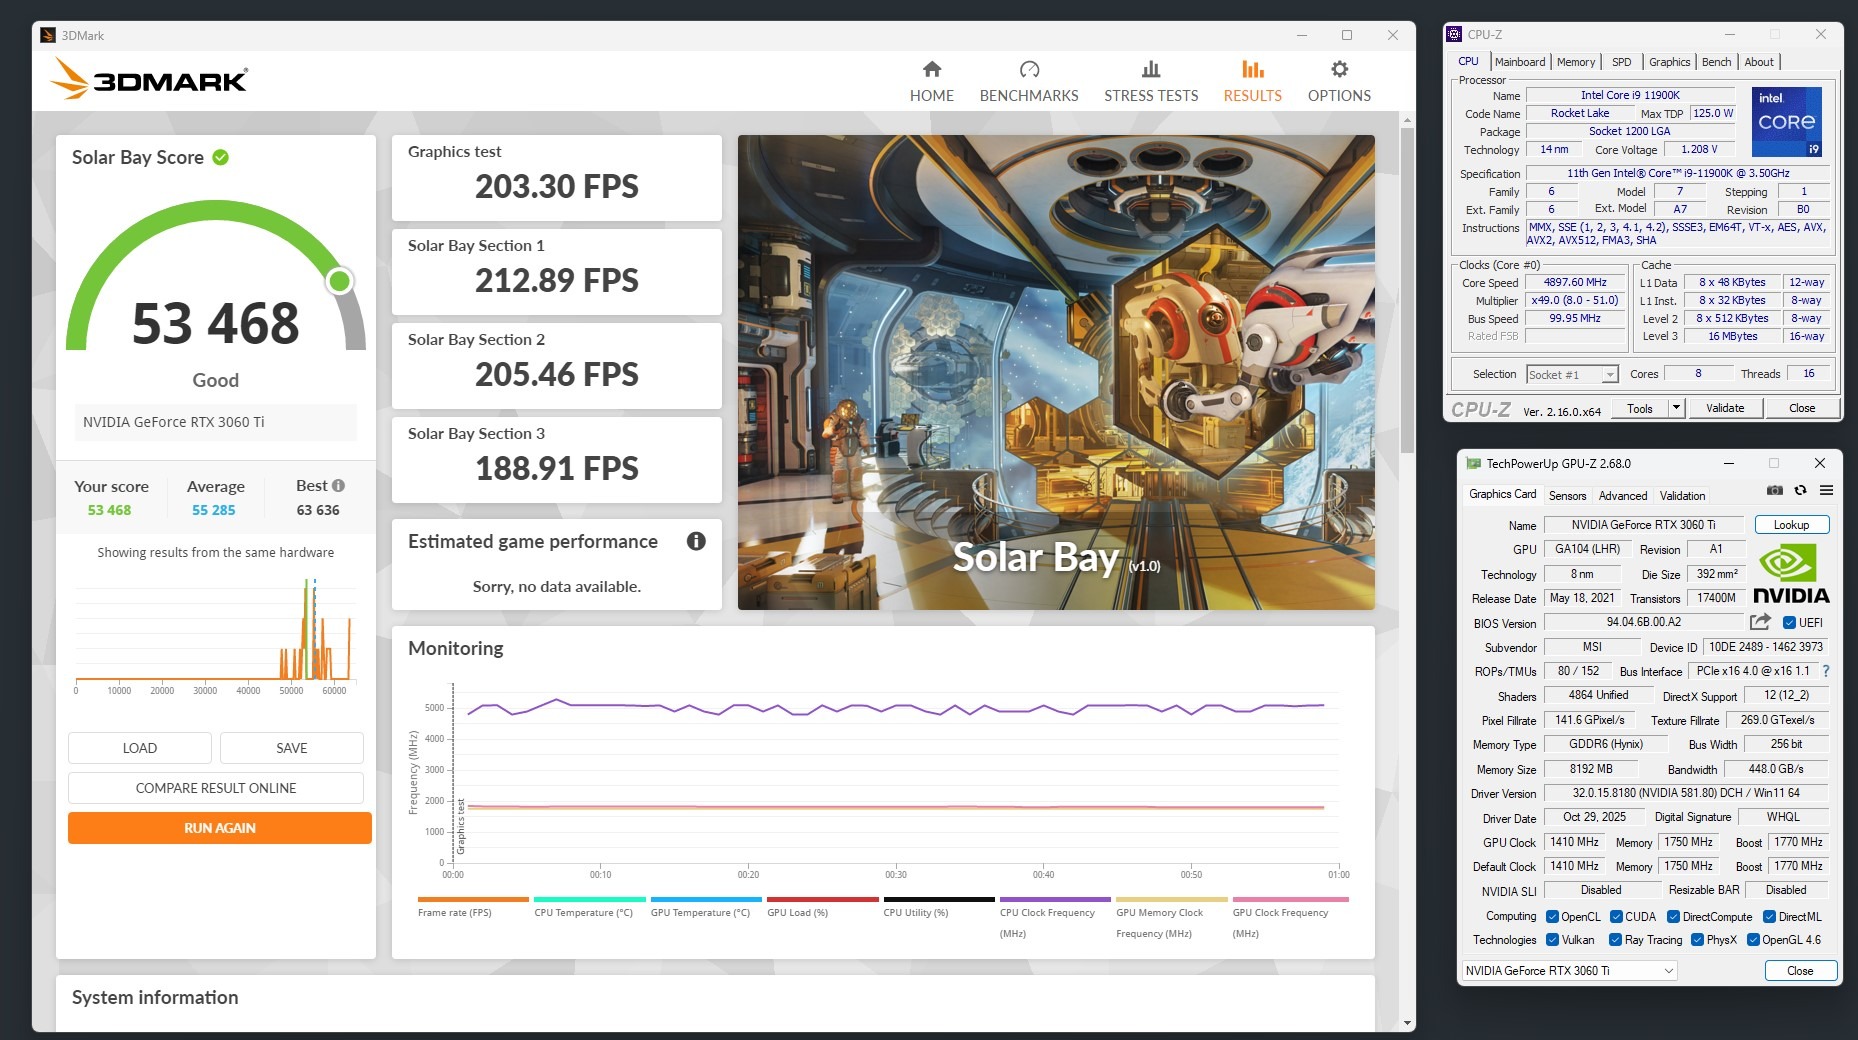The width and height of the screenshot is (1858, 1040).
Task: Open the GPU-Z hamburger menu
Action: tap(1826, 491)
